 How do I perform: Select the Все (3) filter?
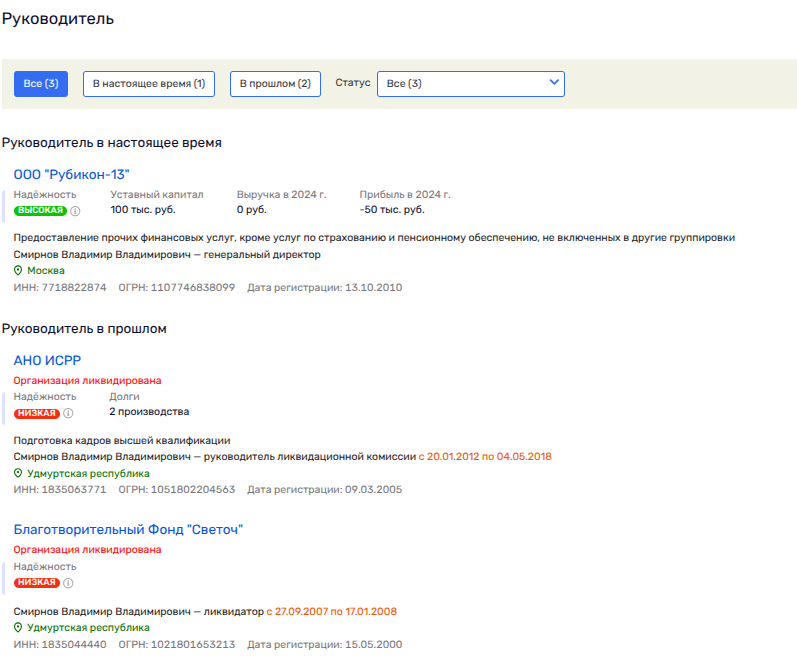(x=41, y=84)
